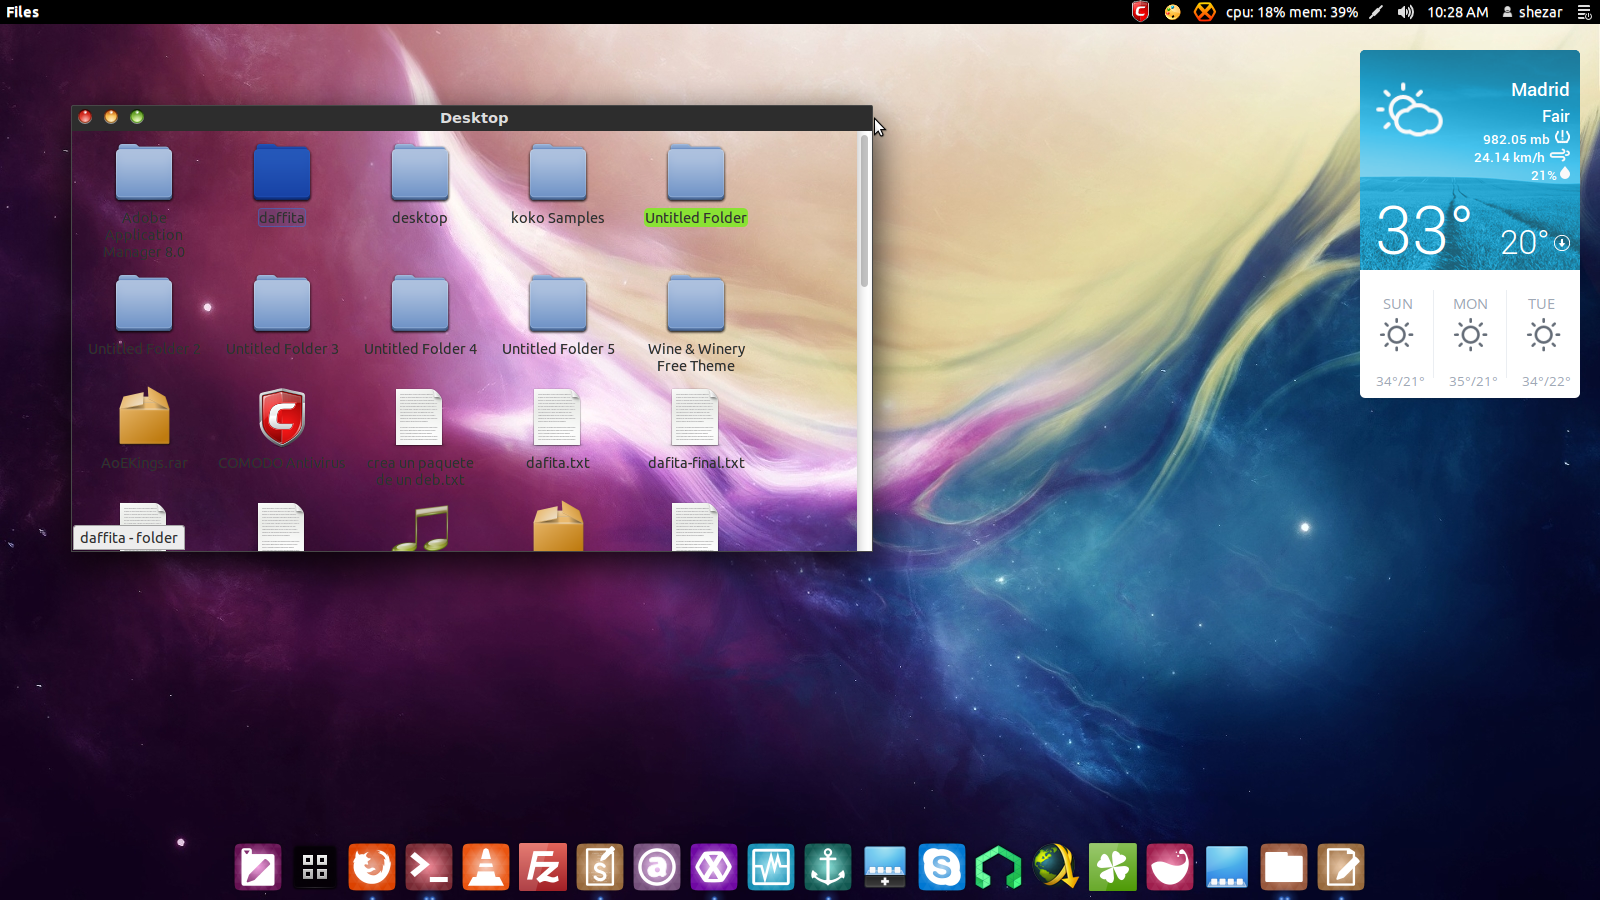1600x900 pixels.
Task: Launch the globe with yellow arrow dock icon
Action: point(1056,867)
